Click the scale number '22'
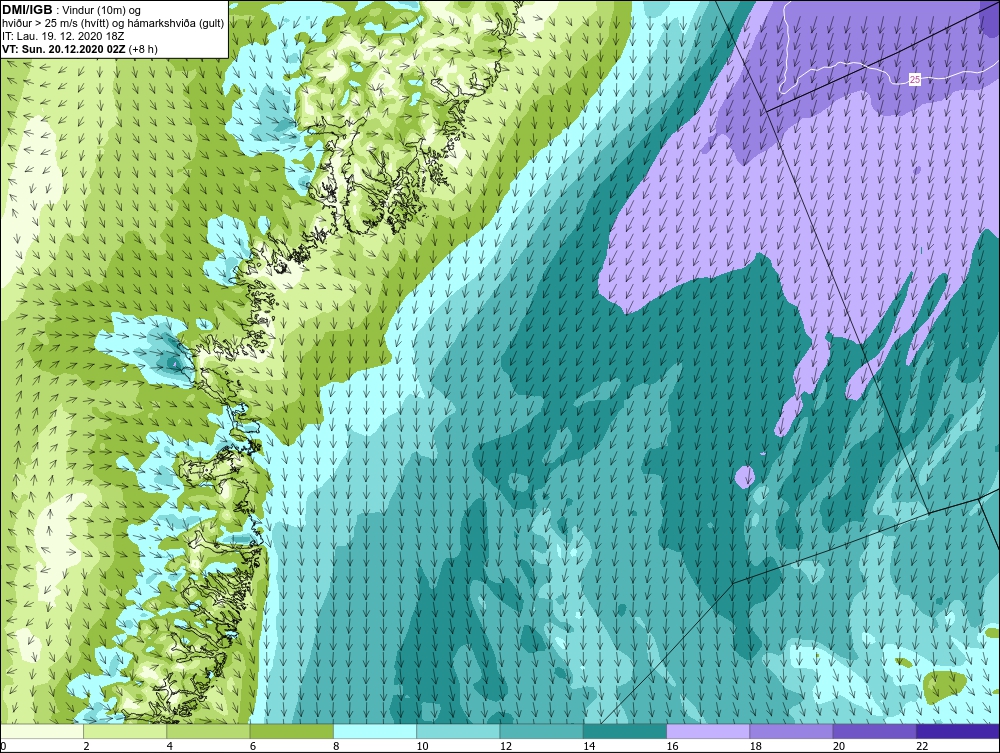 [922, 746]
